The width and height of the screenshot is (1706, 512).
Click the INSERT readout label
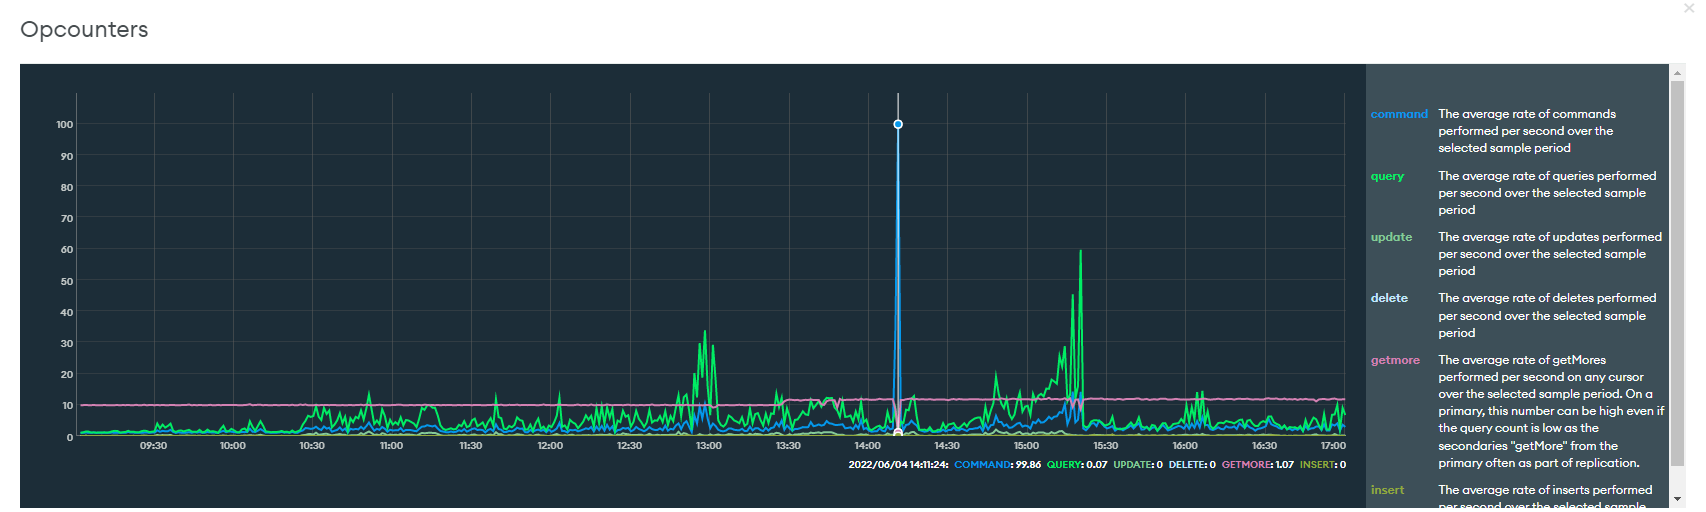(x=1316, y=465)
